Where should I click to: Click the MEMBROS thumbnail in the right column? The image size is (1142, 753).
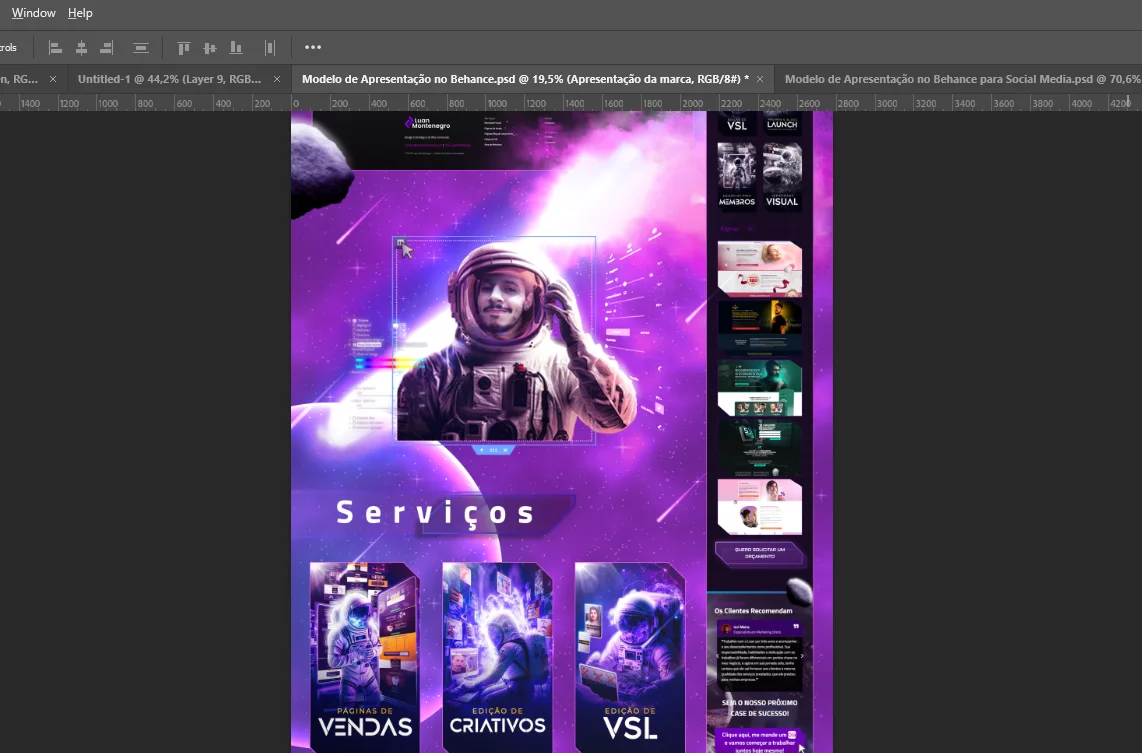click(737, 176)
